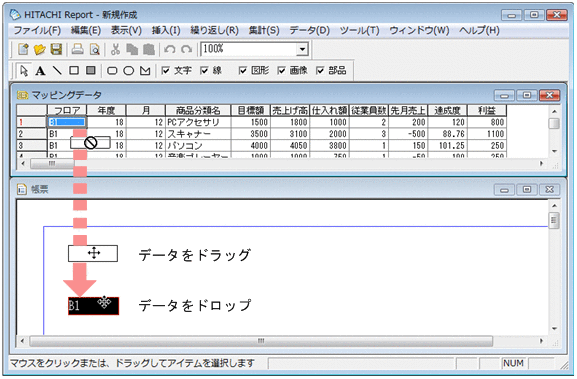Viewport: 577px width, 379px height.
Task: Open Print Preview icon
Action: [95, 49]
